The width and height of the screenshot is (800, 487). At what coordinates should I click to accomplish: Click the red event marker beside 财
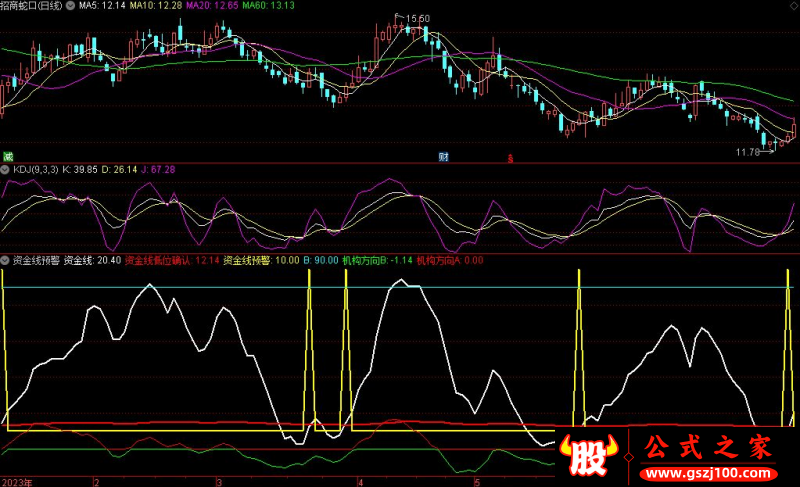click(510, 158)
